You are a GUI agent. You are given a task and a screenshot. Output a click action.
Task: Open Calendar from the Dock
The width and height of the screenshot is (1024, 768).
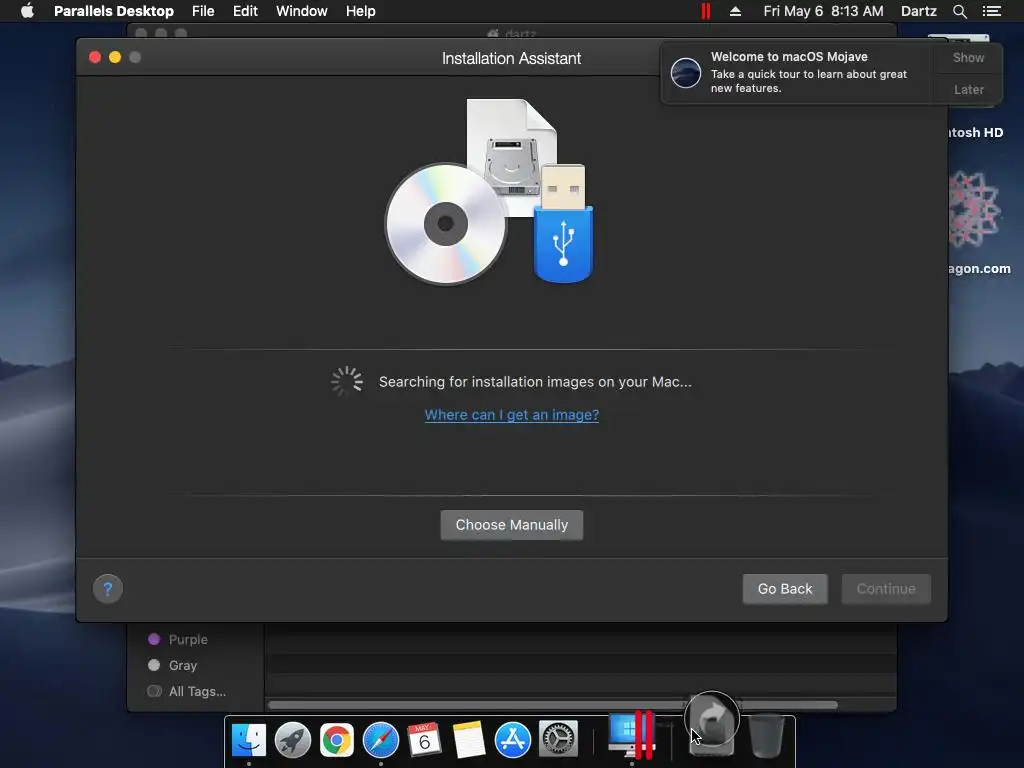(424, 740)
